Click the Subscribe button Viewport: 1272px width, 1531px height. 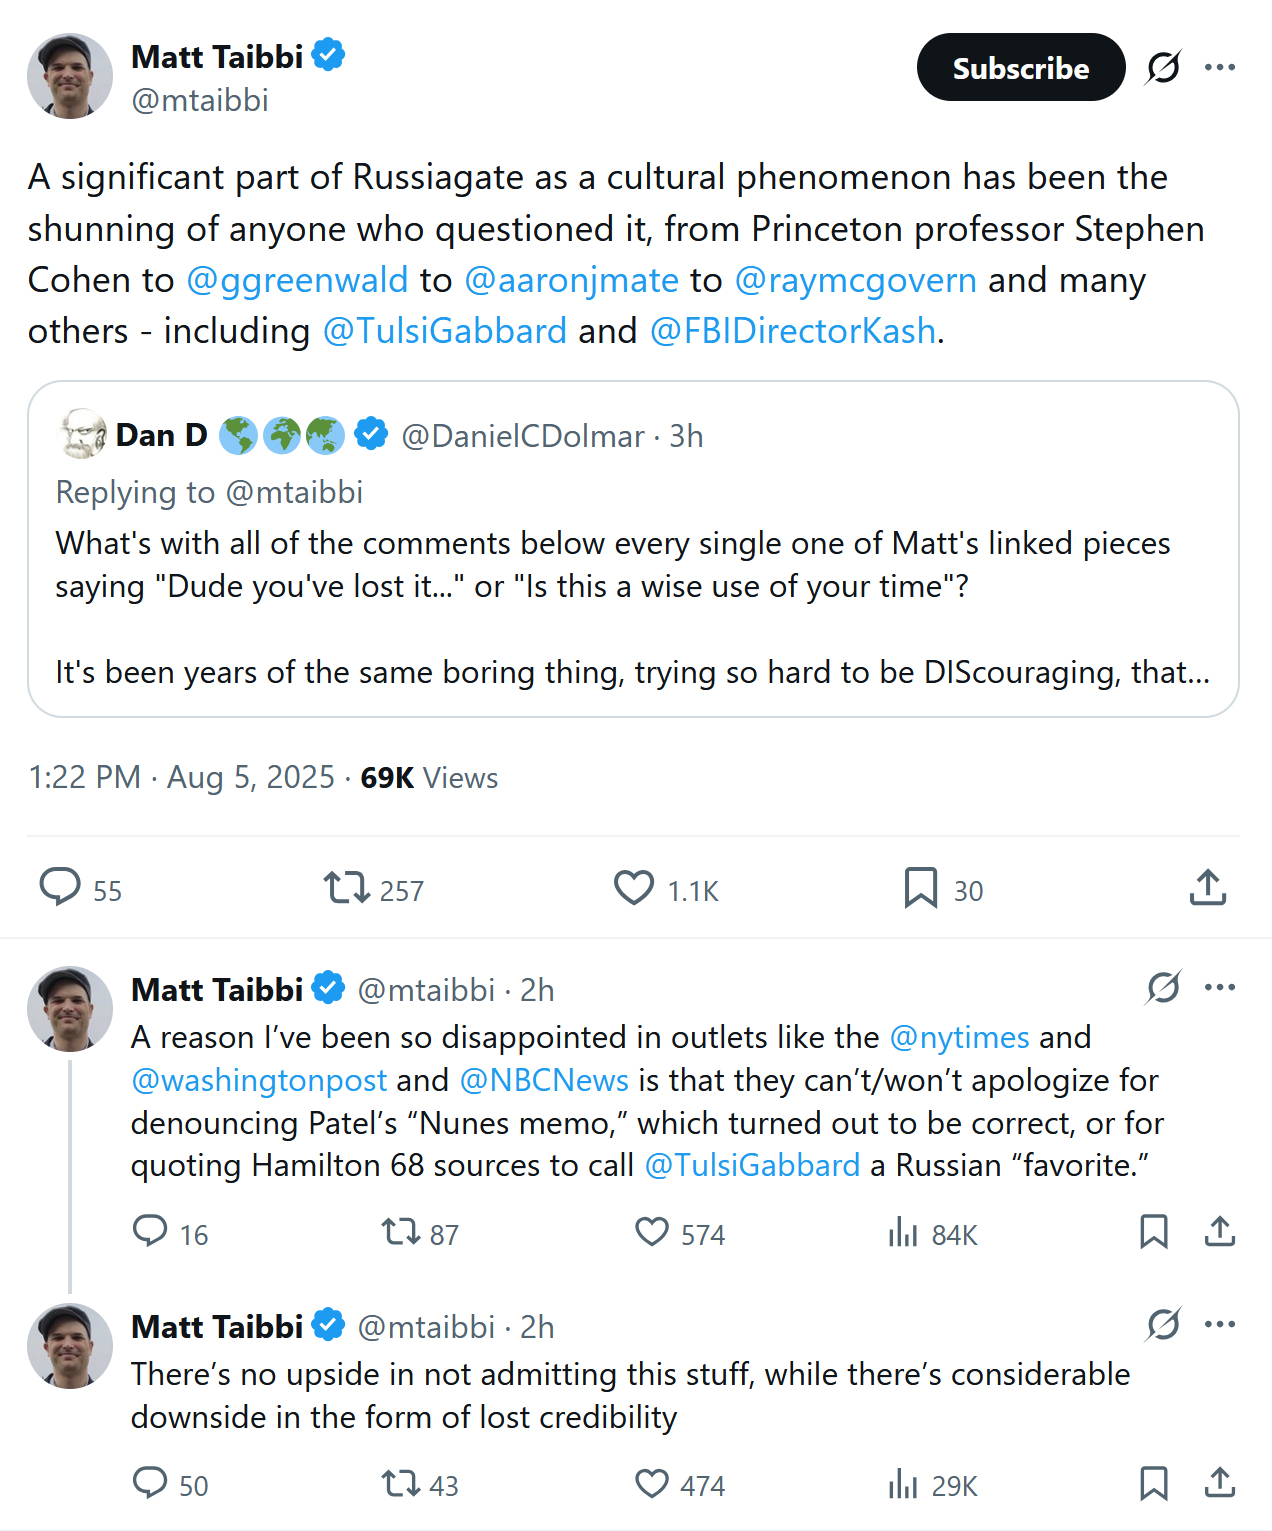point(1020,68)
